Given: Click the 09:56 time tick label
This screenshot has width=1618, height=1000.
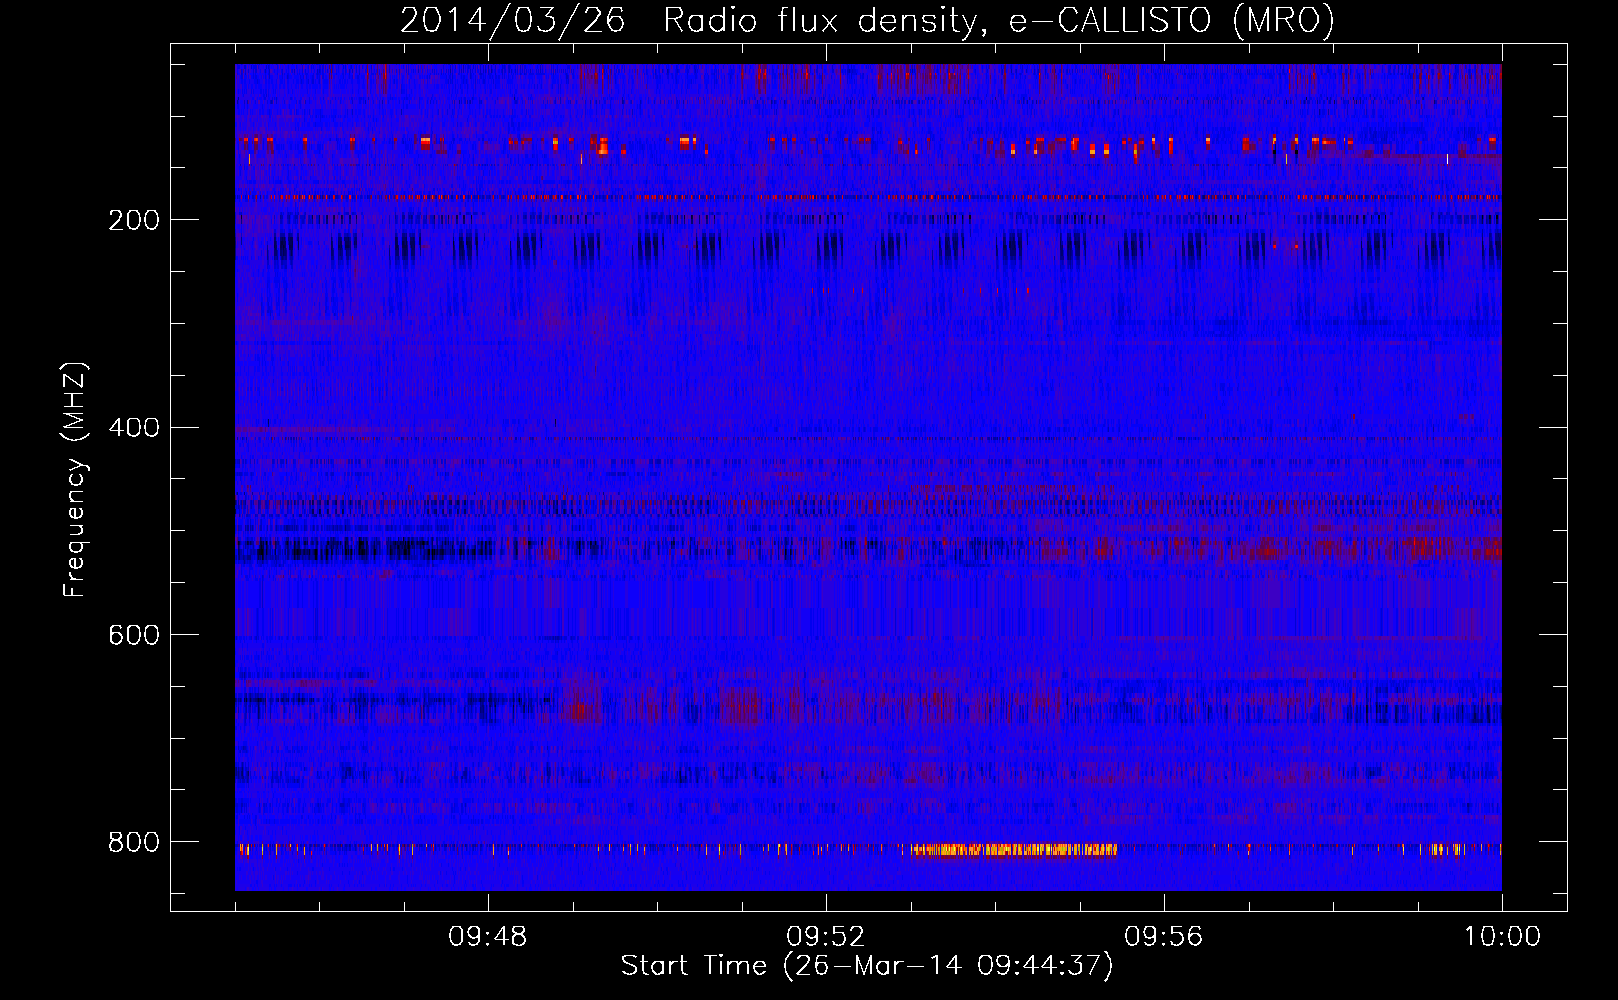Looking at the screenshot, I should pyautogui.click(x=1164, y=937).
